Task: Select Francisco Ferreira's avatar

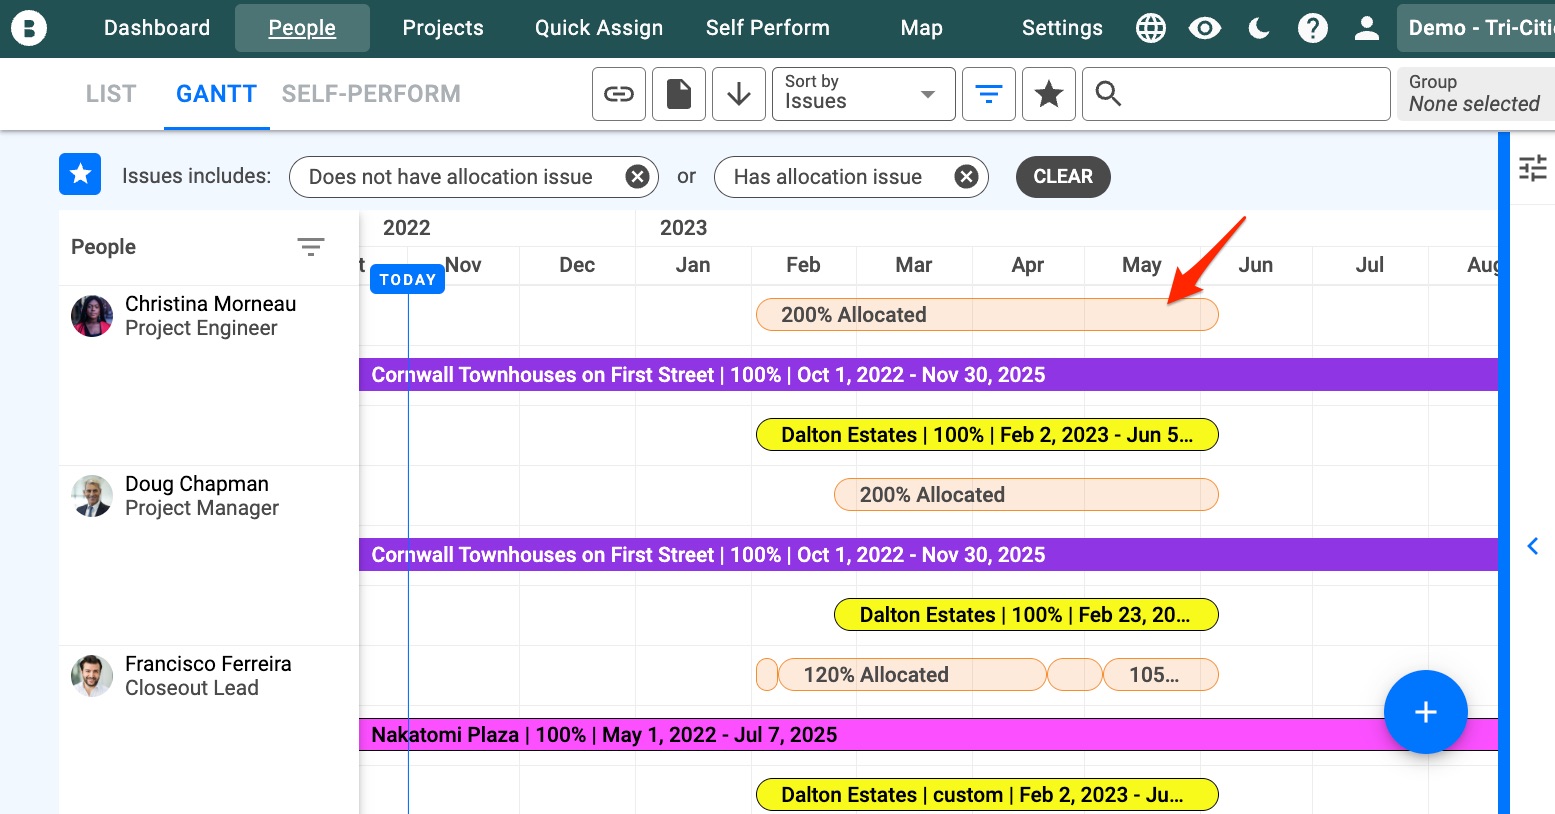Action: [92, 676]
